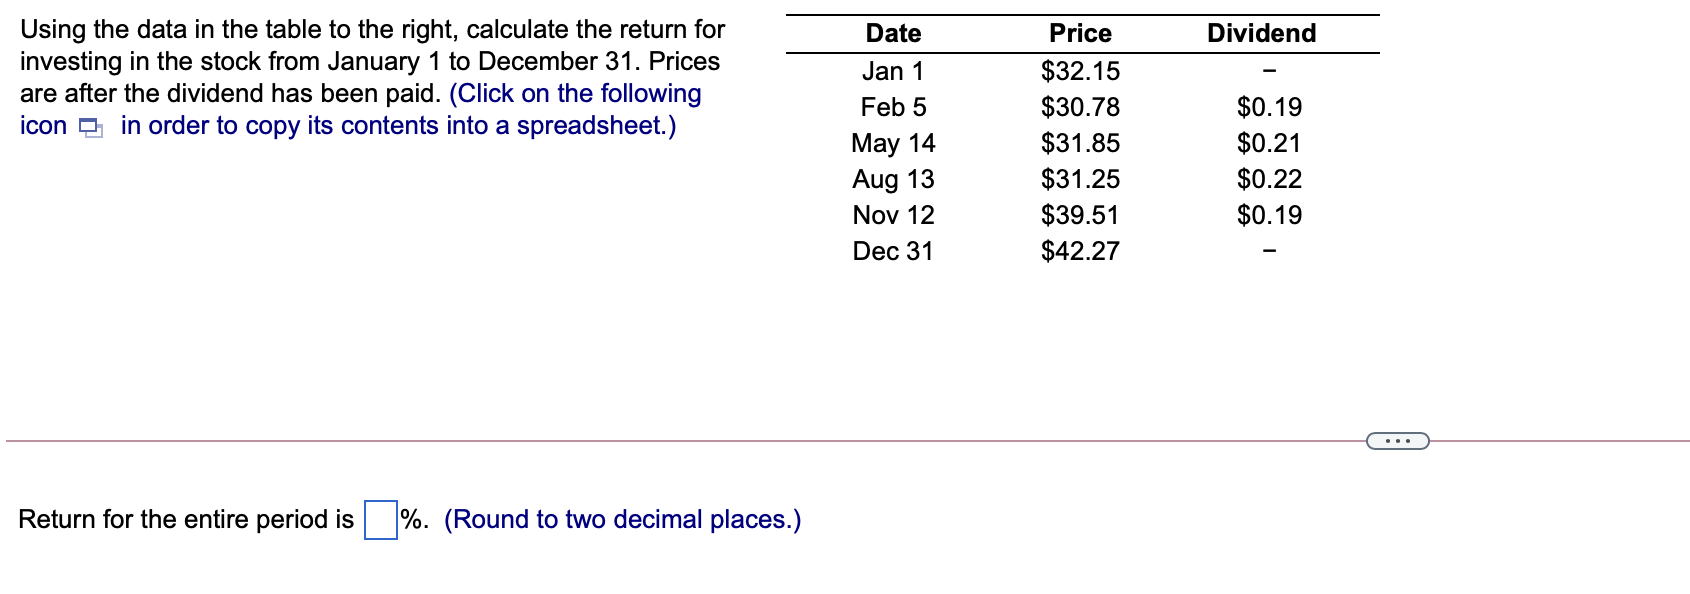Click the Nov 12 dividend value $0.19

click(1267, 215)
